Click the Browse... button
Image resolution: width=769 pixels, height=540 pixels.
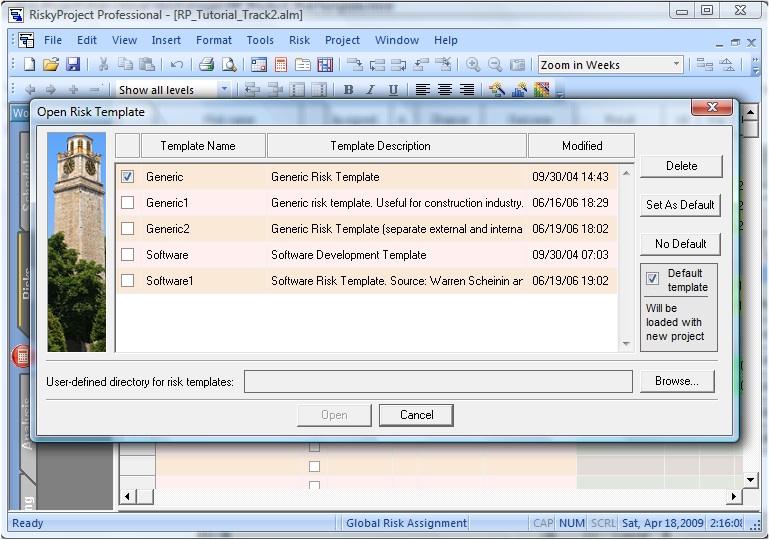677,381
